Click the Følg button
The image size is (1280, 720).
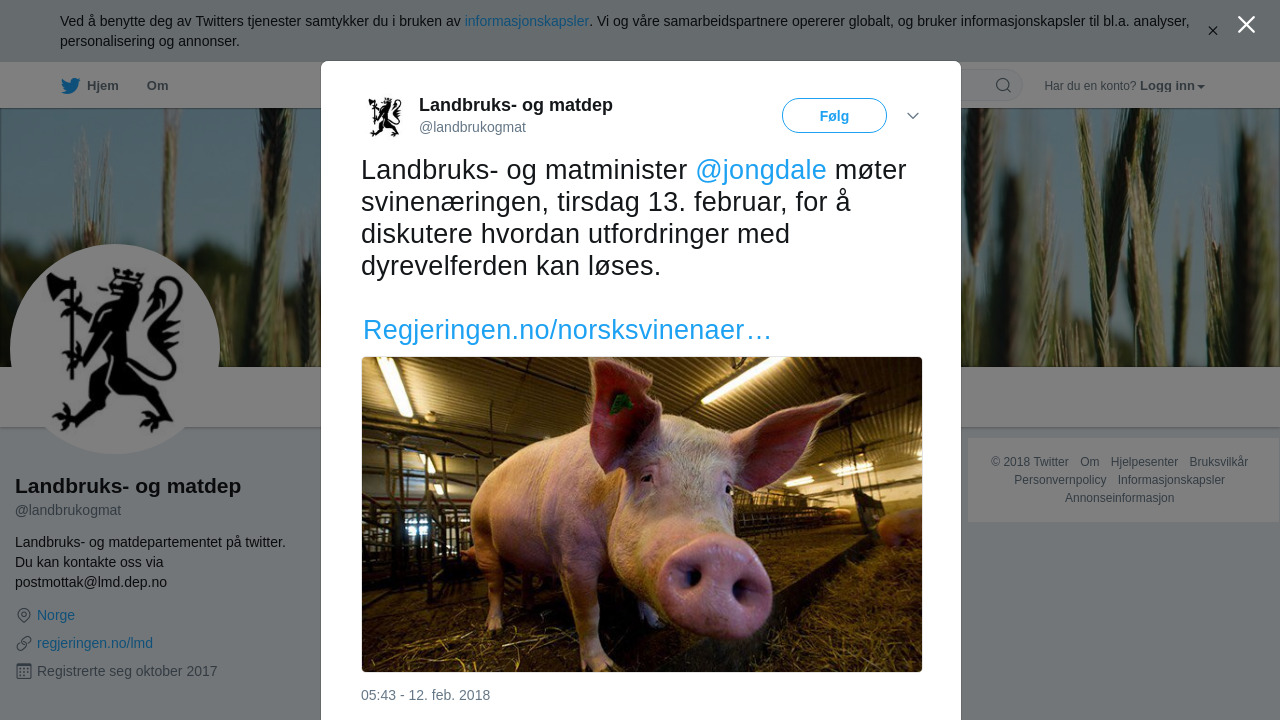coord(834,116)
